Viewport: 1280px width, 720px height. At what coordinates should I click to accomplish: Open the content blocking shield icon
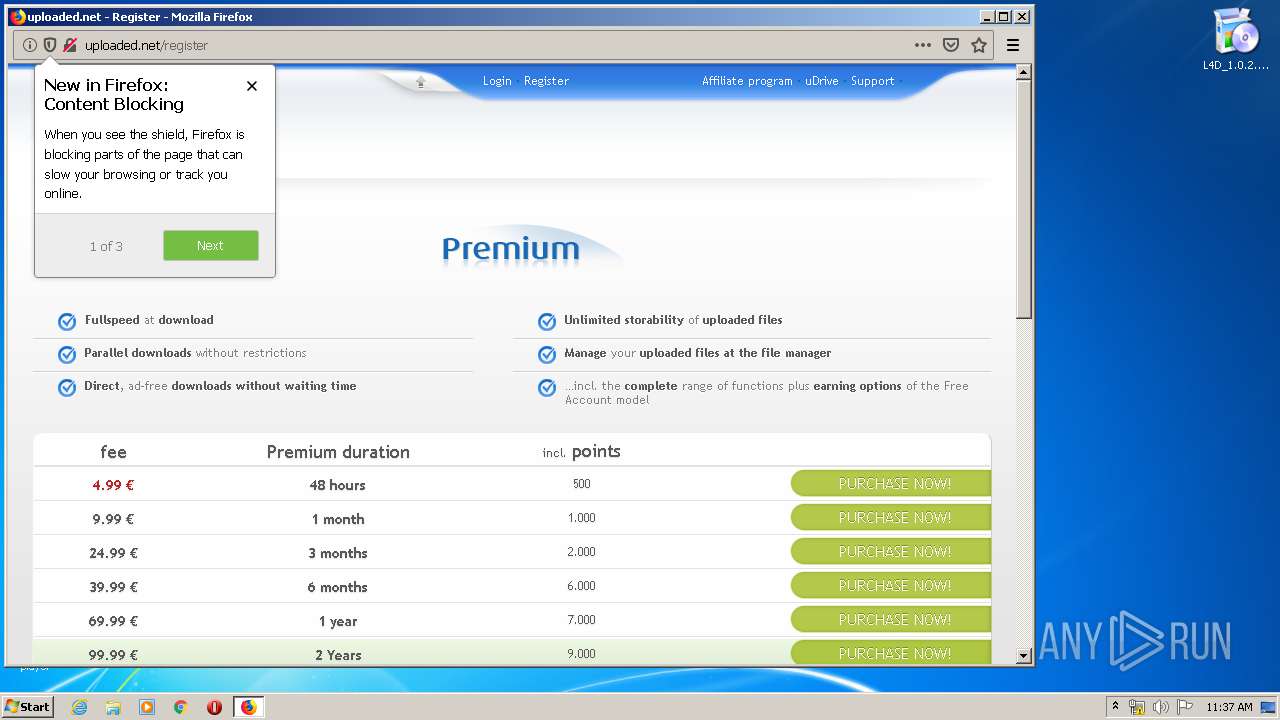[x=50, y=45]
